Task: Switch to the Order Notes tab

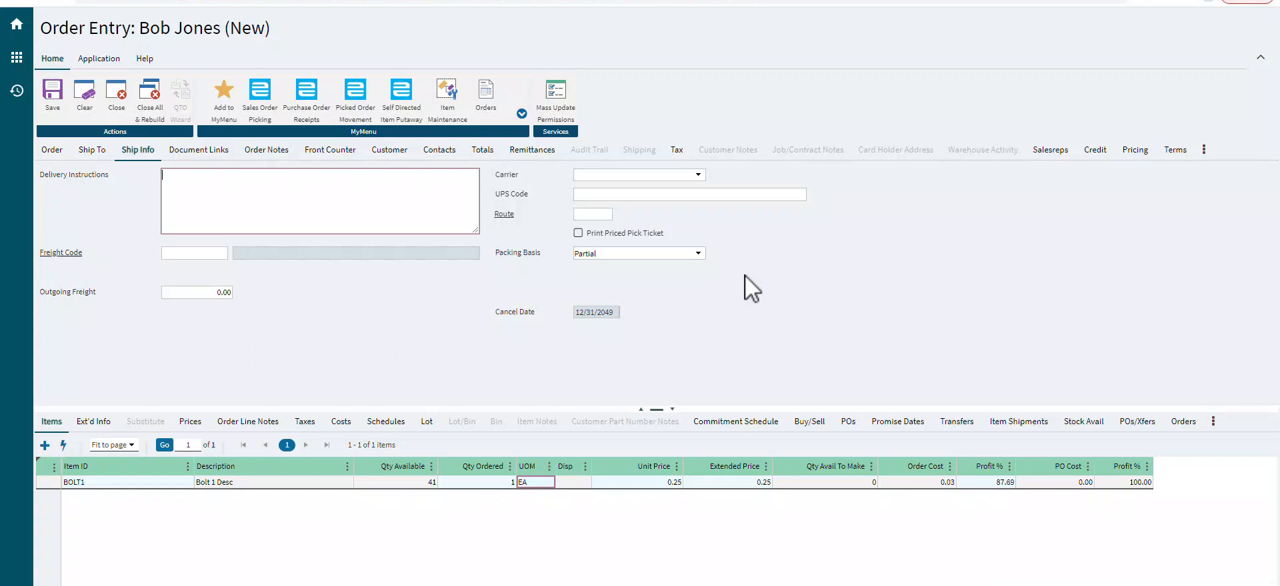Action: pos(266,150)
